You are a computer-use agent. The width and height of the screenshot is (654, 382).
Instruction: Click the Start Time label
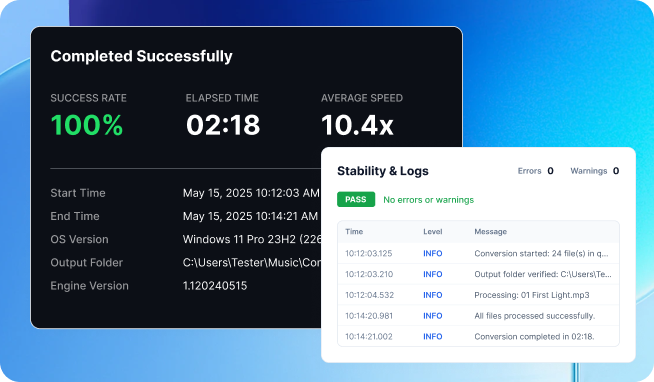[78, 193]
